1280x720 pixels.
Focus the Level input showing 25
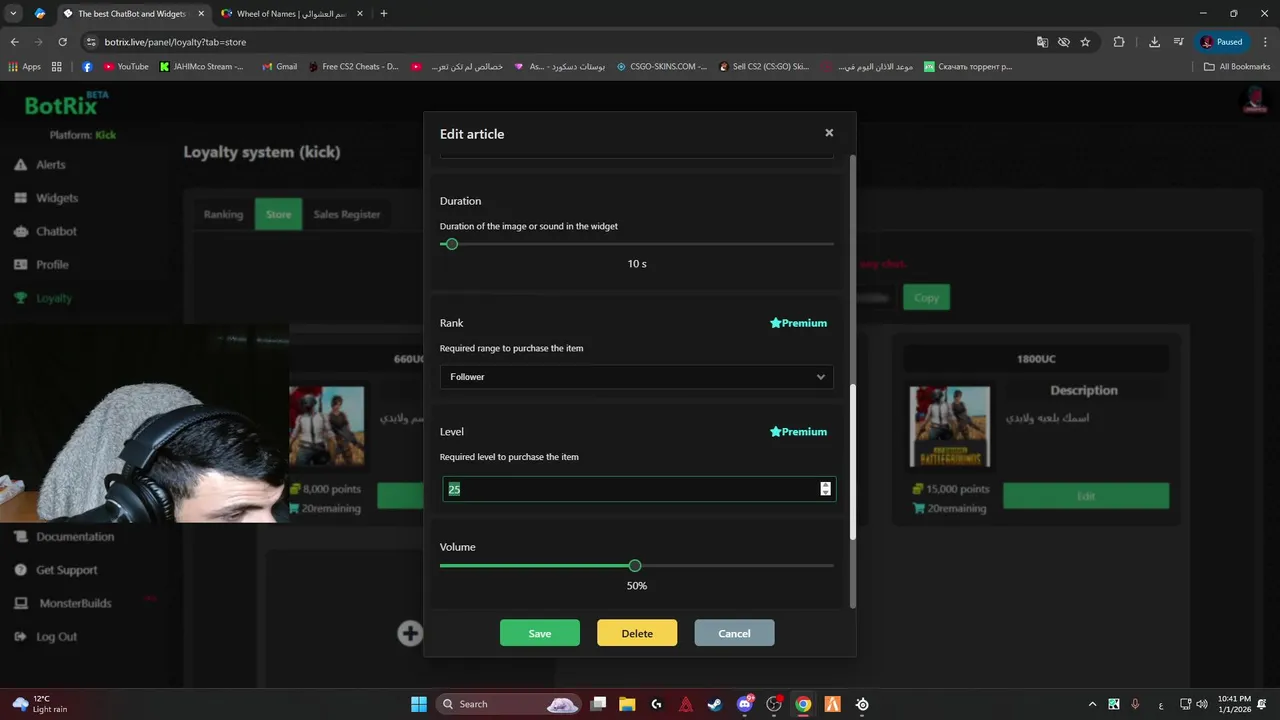click(x=639, y=489)
